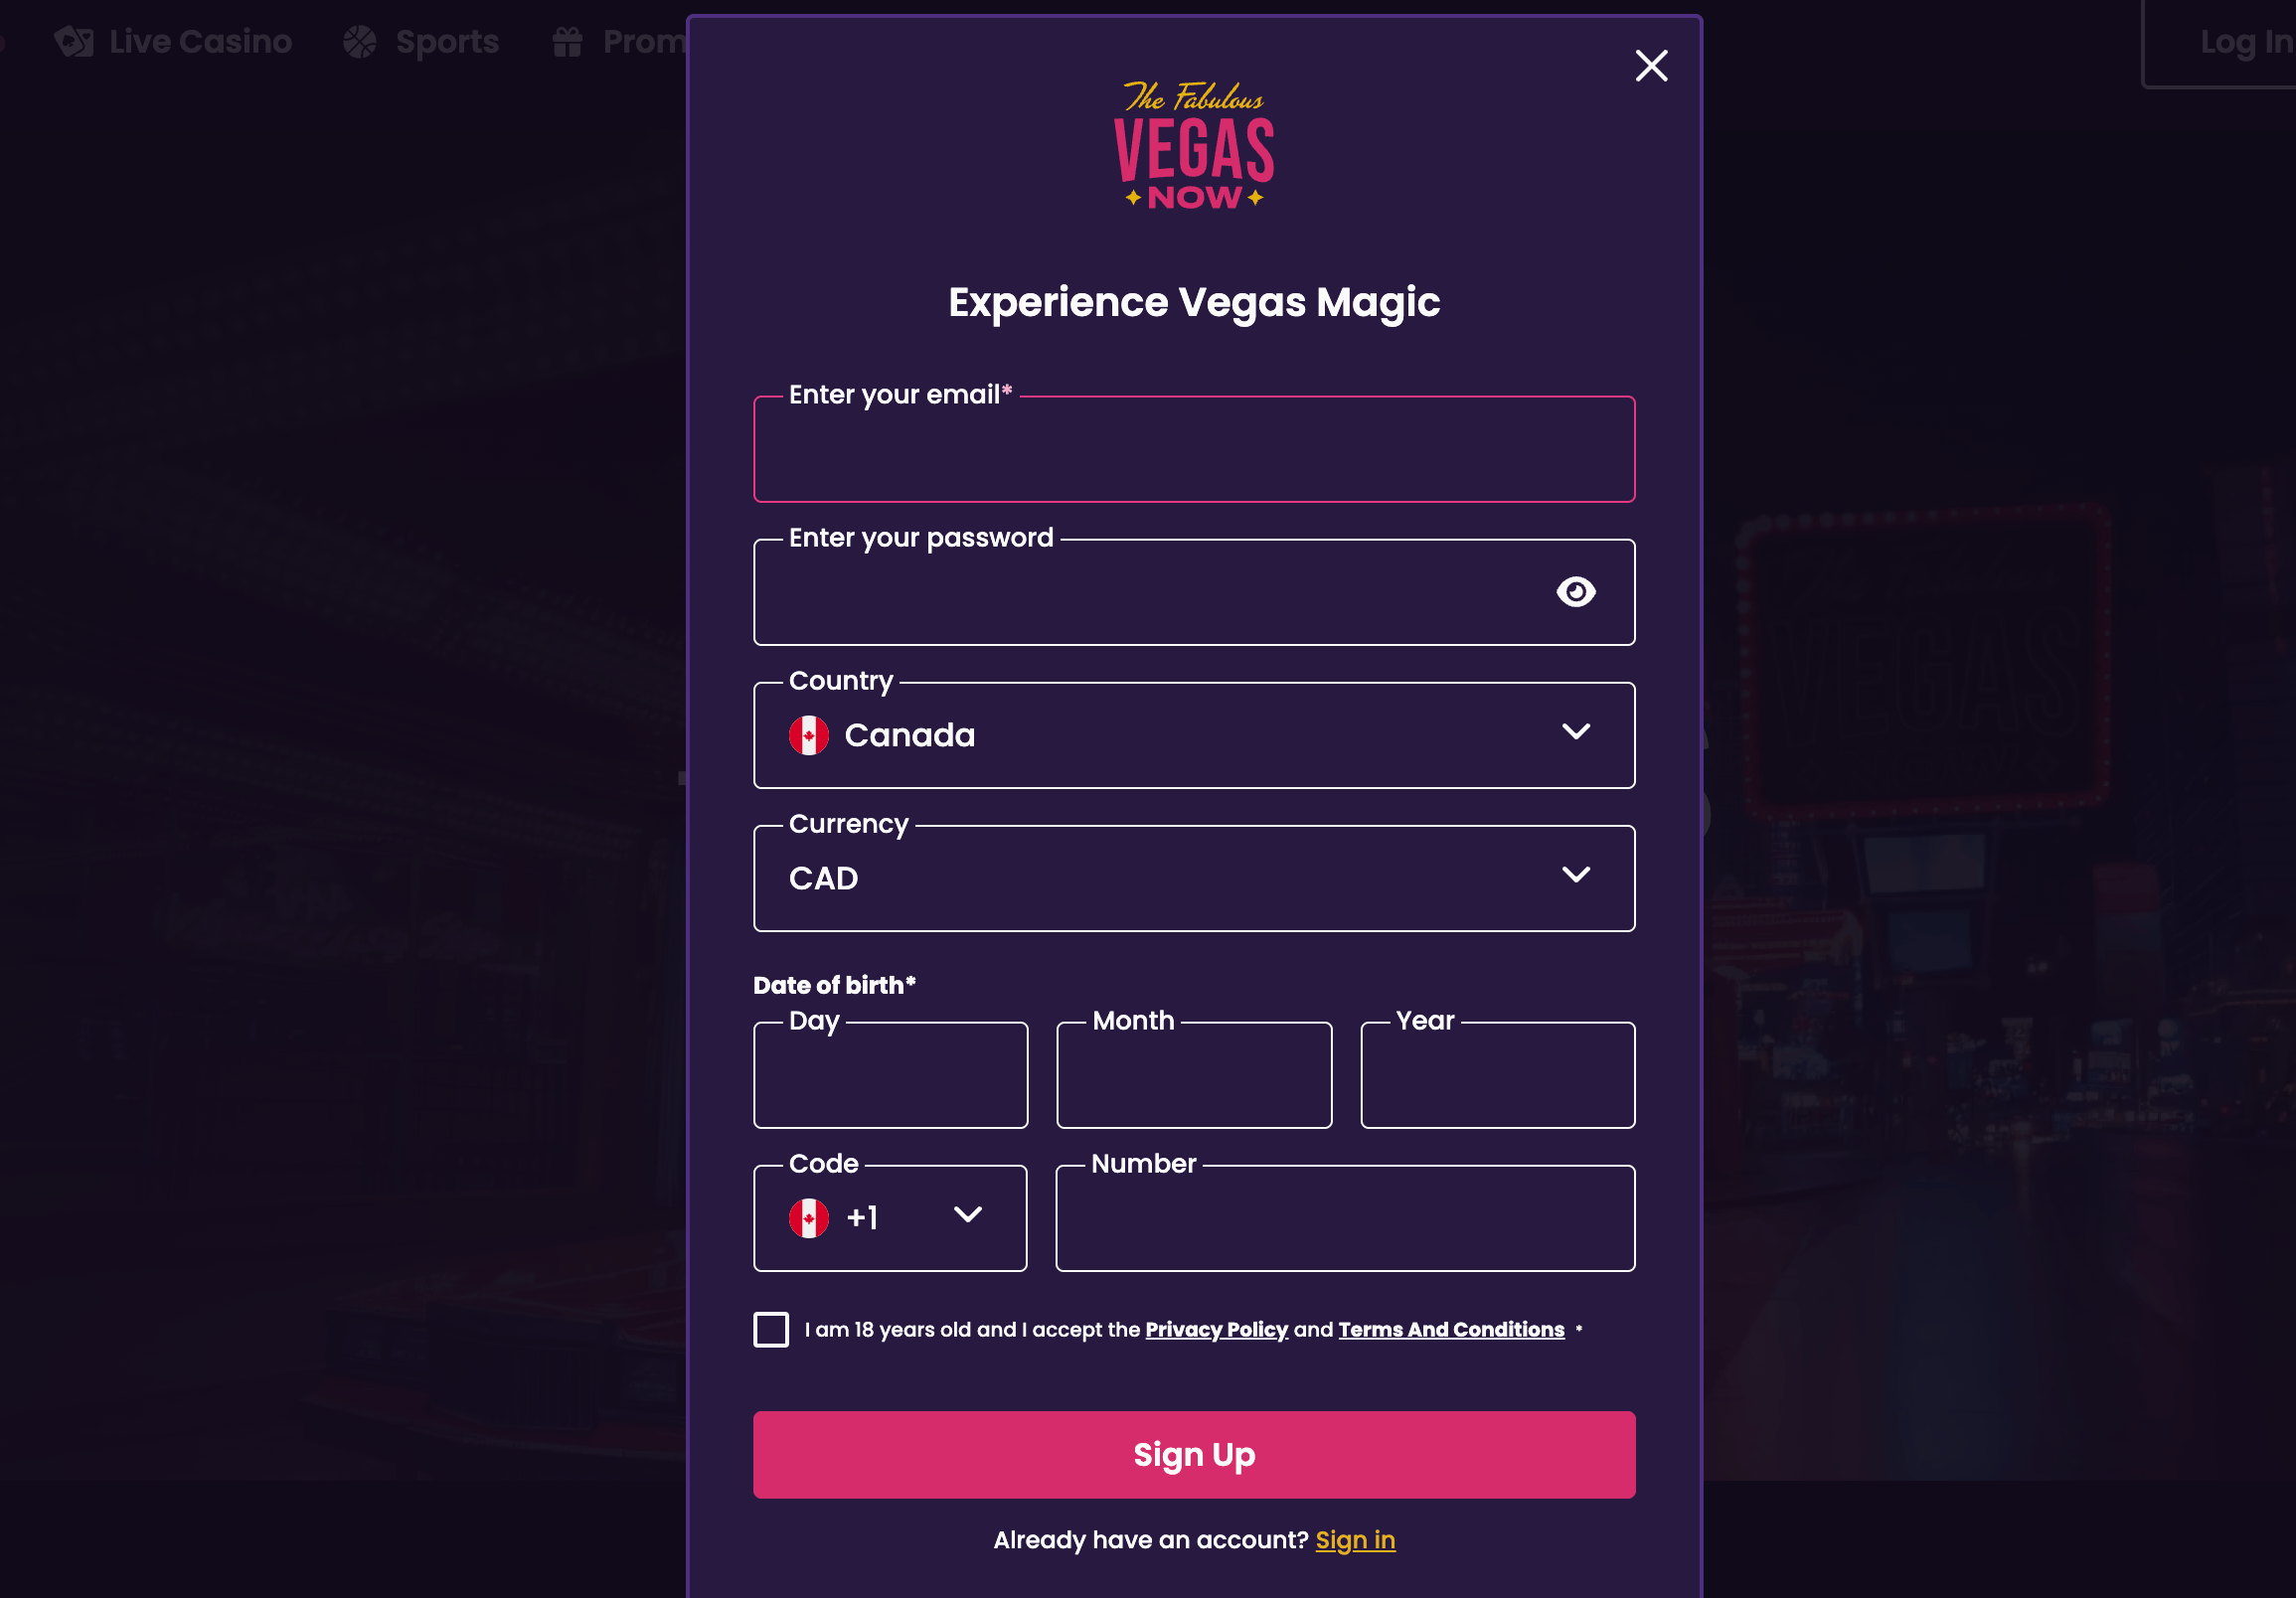
Task: Expand the phone Code +1 dropdown
Action: coord(890,1218)
